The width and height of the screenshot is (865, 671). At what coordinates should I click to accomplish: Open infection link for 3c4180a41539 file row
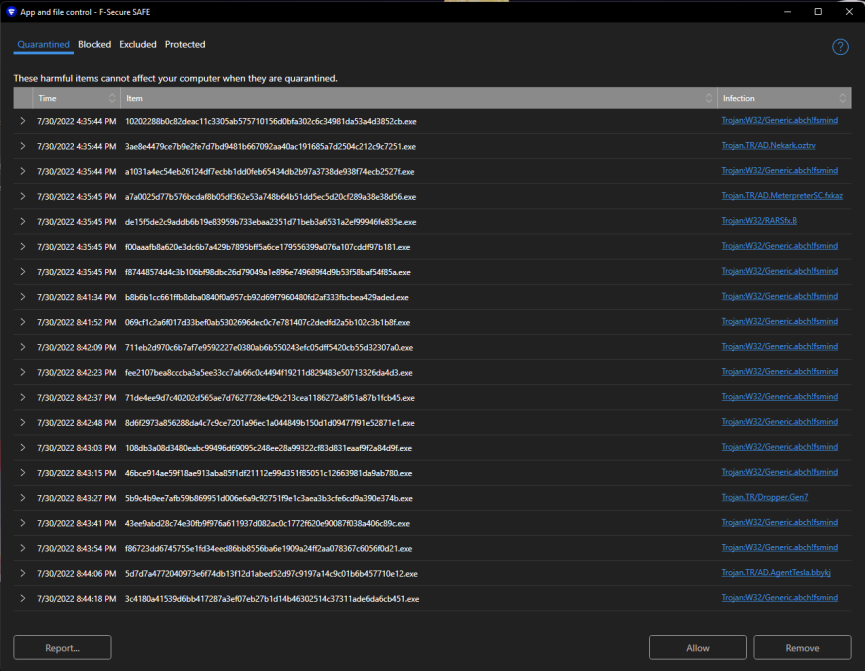pos(779,598)
